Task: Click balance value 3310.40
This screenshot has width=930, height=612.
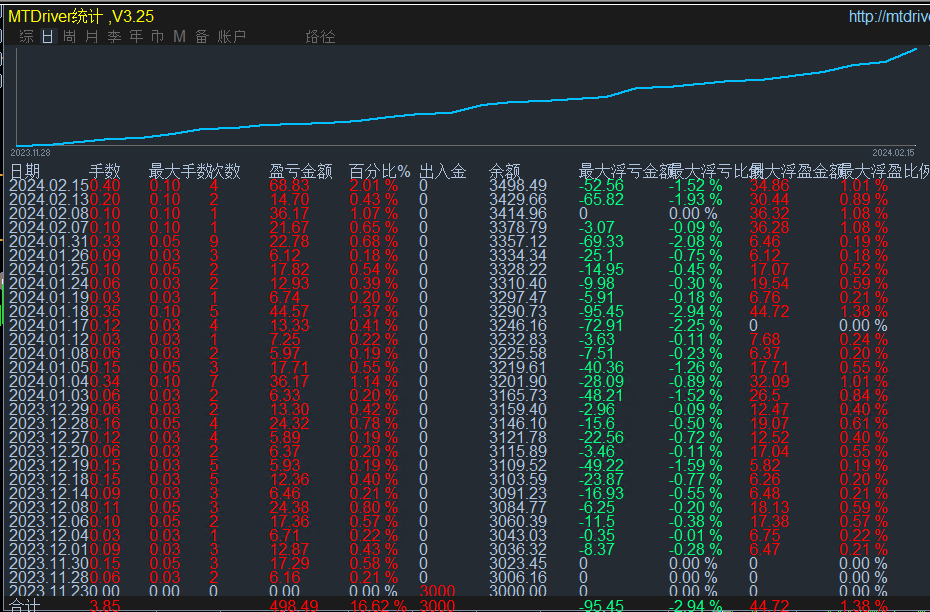Action: [517, 283]
